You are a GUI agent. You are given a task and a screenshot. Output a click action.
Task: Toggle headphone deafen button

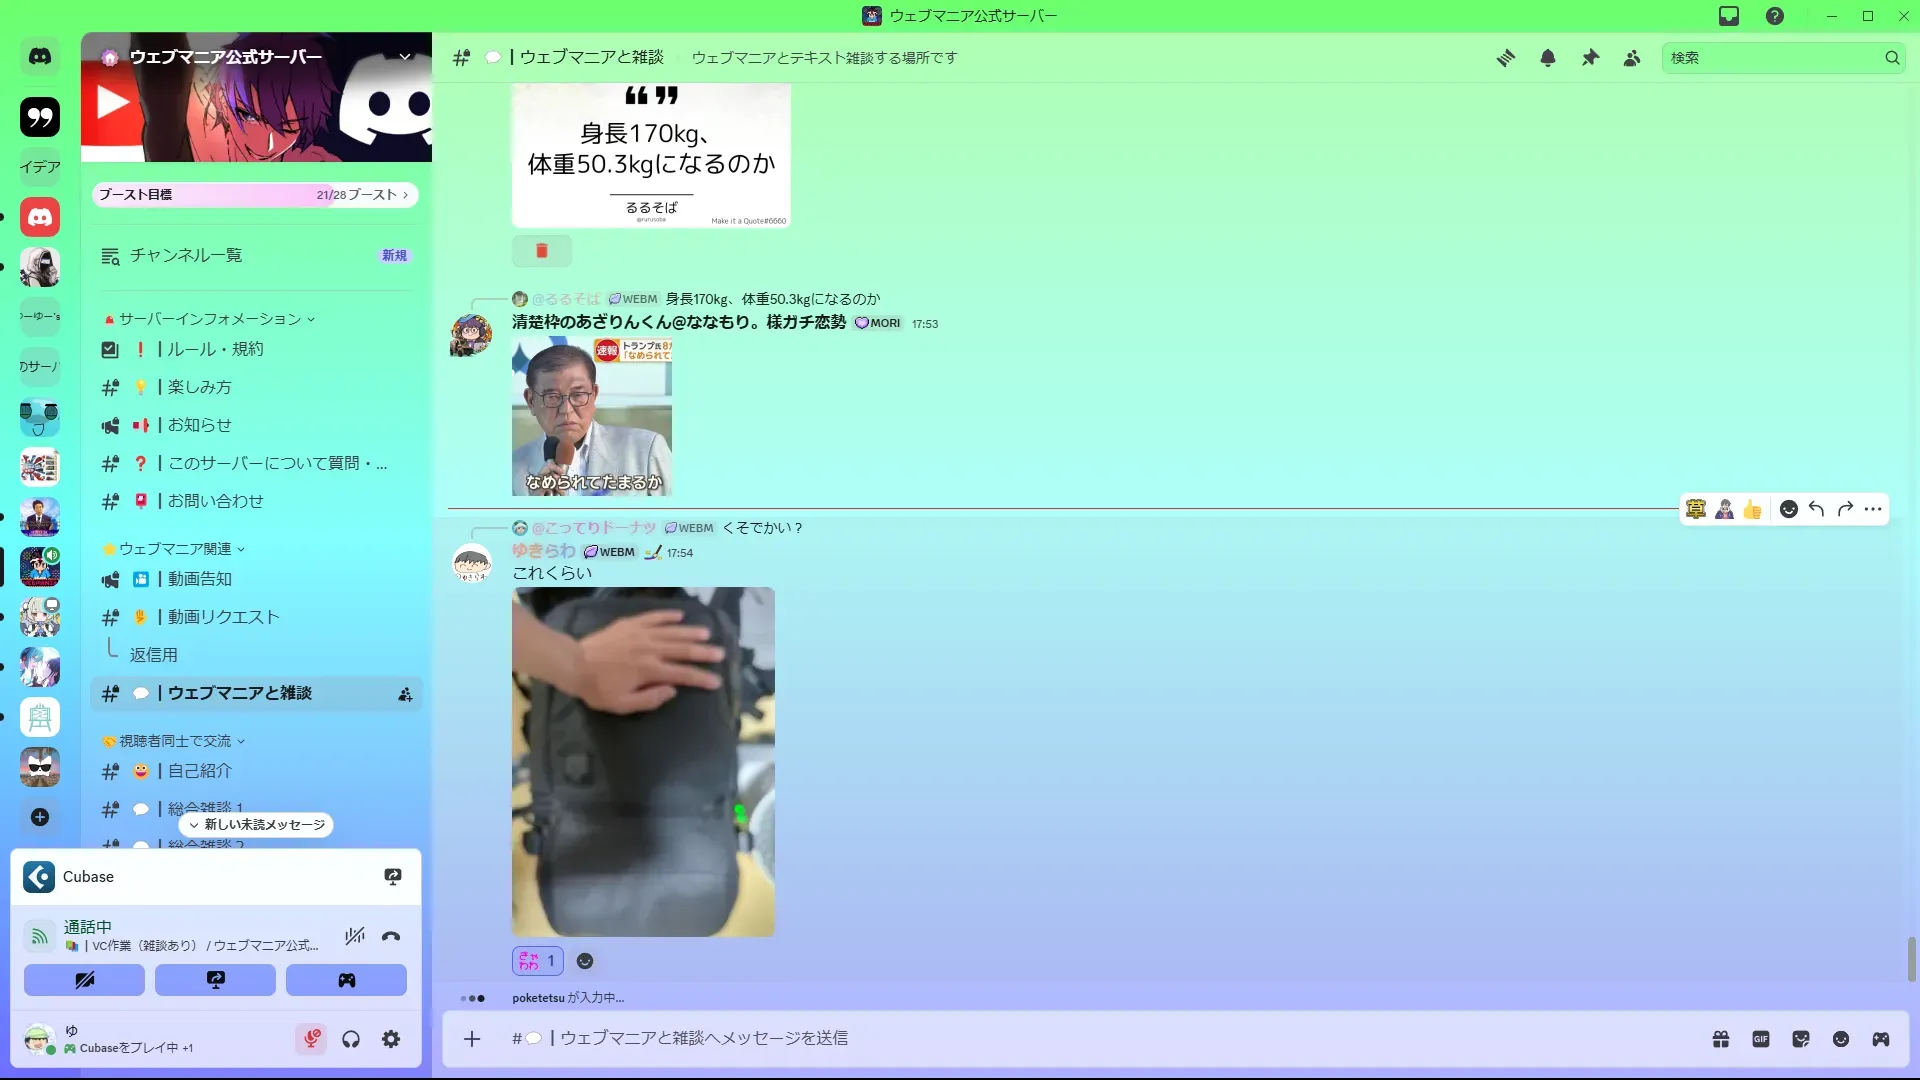[351, 1039]
